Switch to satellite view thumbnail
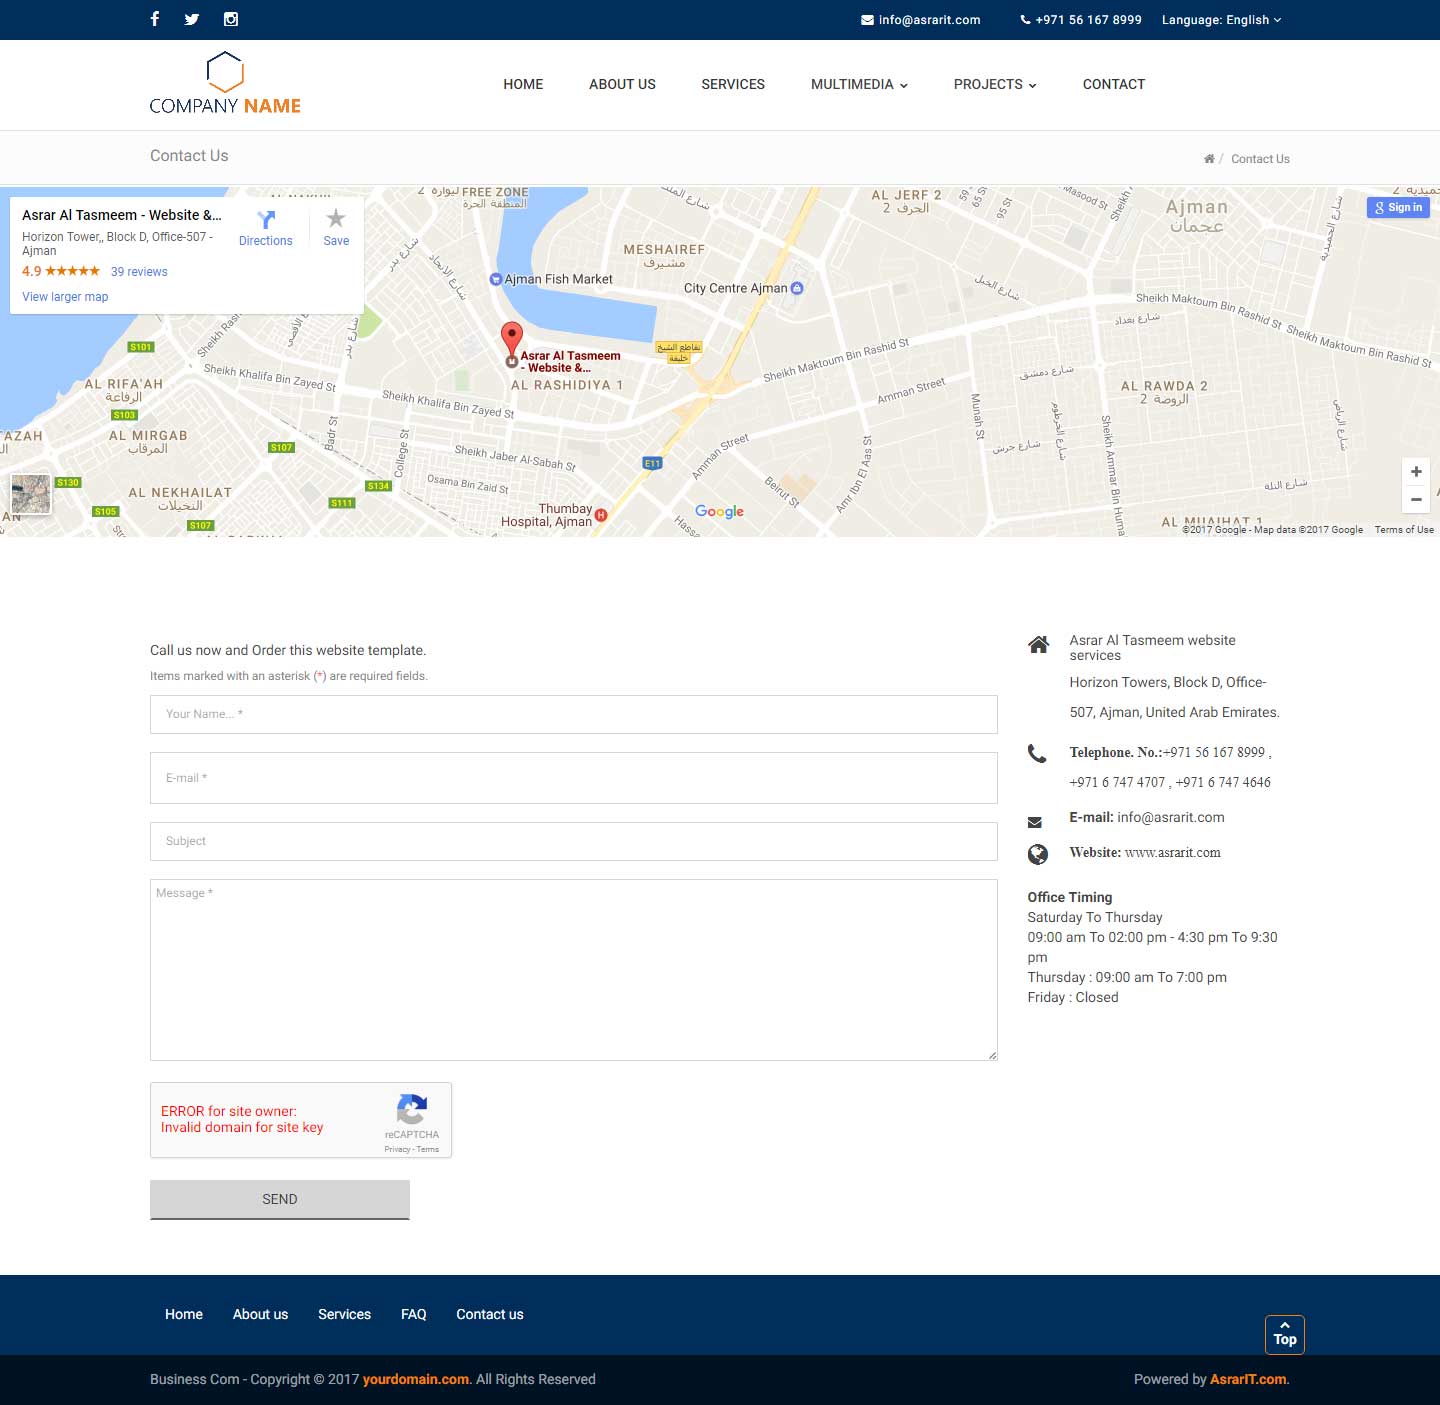The height and width of the screenshot is (1405, 1440). click(31, 494)
